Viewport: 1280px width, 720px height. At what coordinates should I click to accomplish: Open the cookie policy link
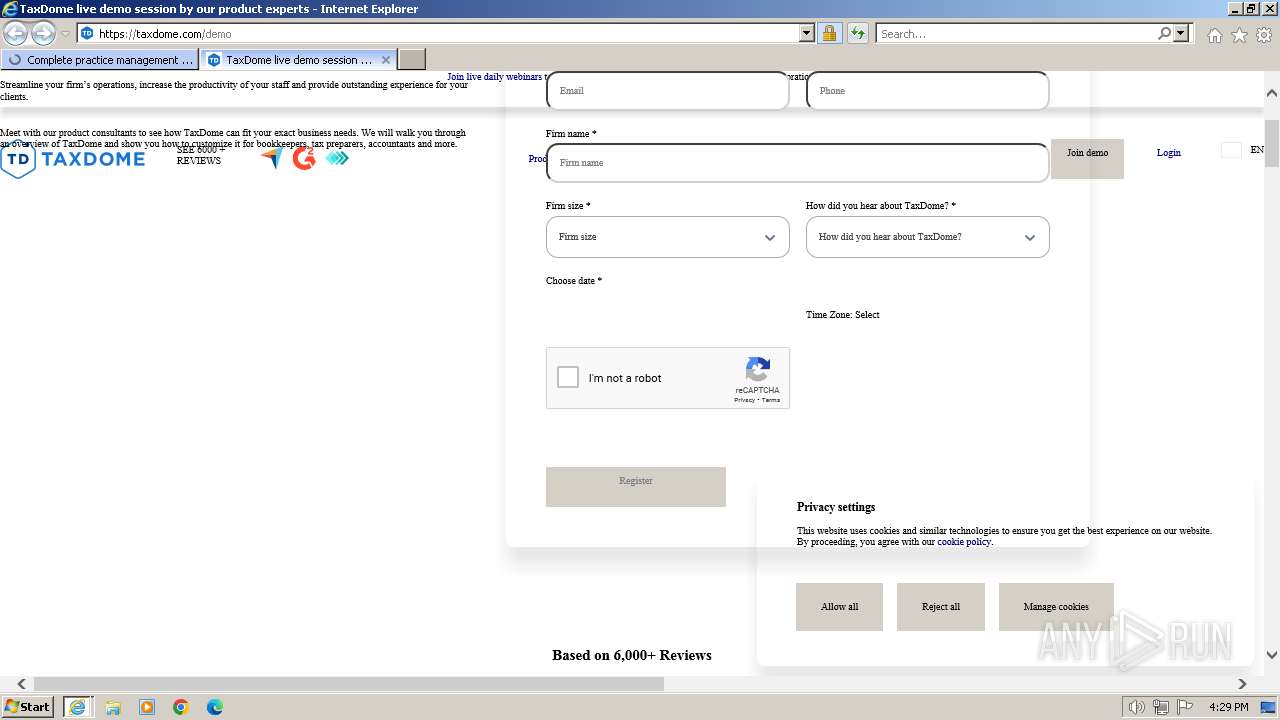coord(964,542)
